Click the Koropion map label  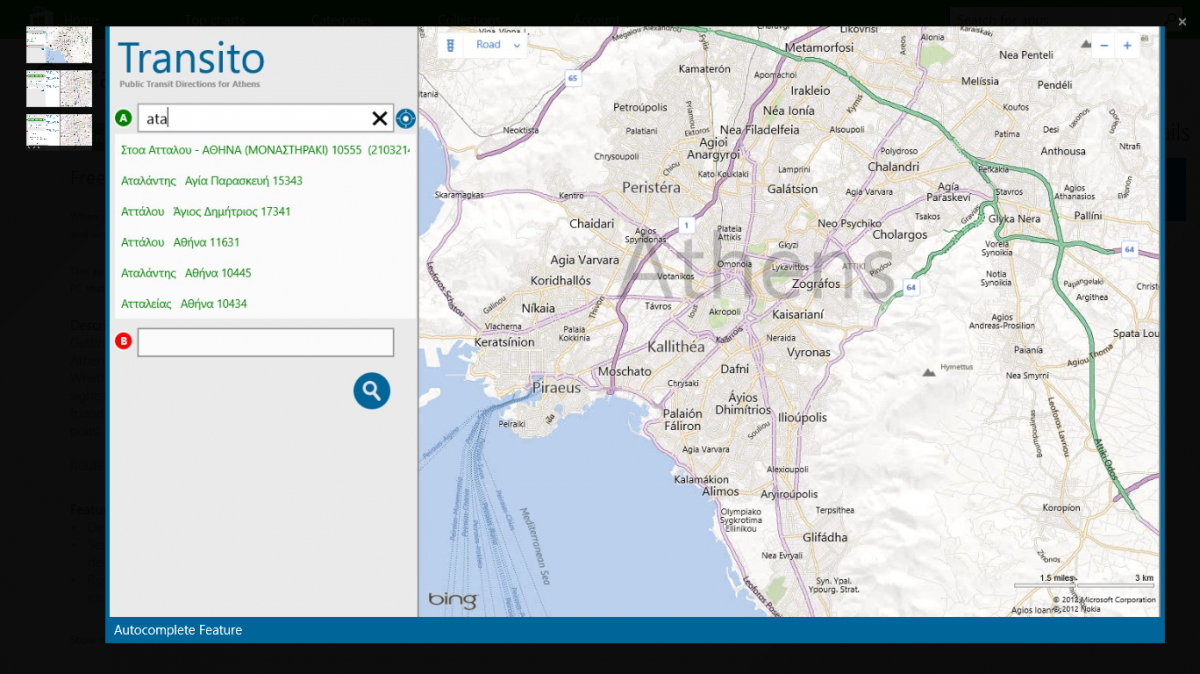pos(1061,508)
